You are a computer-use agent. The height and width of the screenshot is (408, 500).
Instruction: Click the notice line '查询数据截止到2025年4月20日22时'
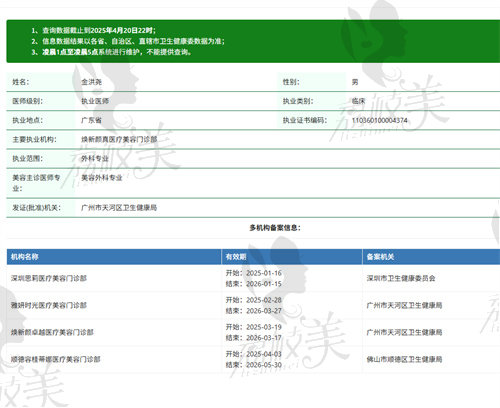click(99, 30)
